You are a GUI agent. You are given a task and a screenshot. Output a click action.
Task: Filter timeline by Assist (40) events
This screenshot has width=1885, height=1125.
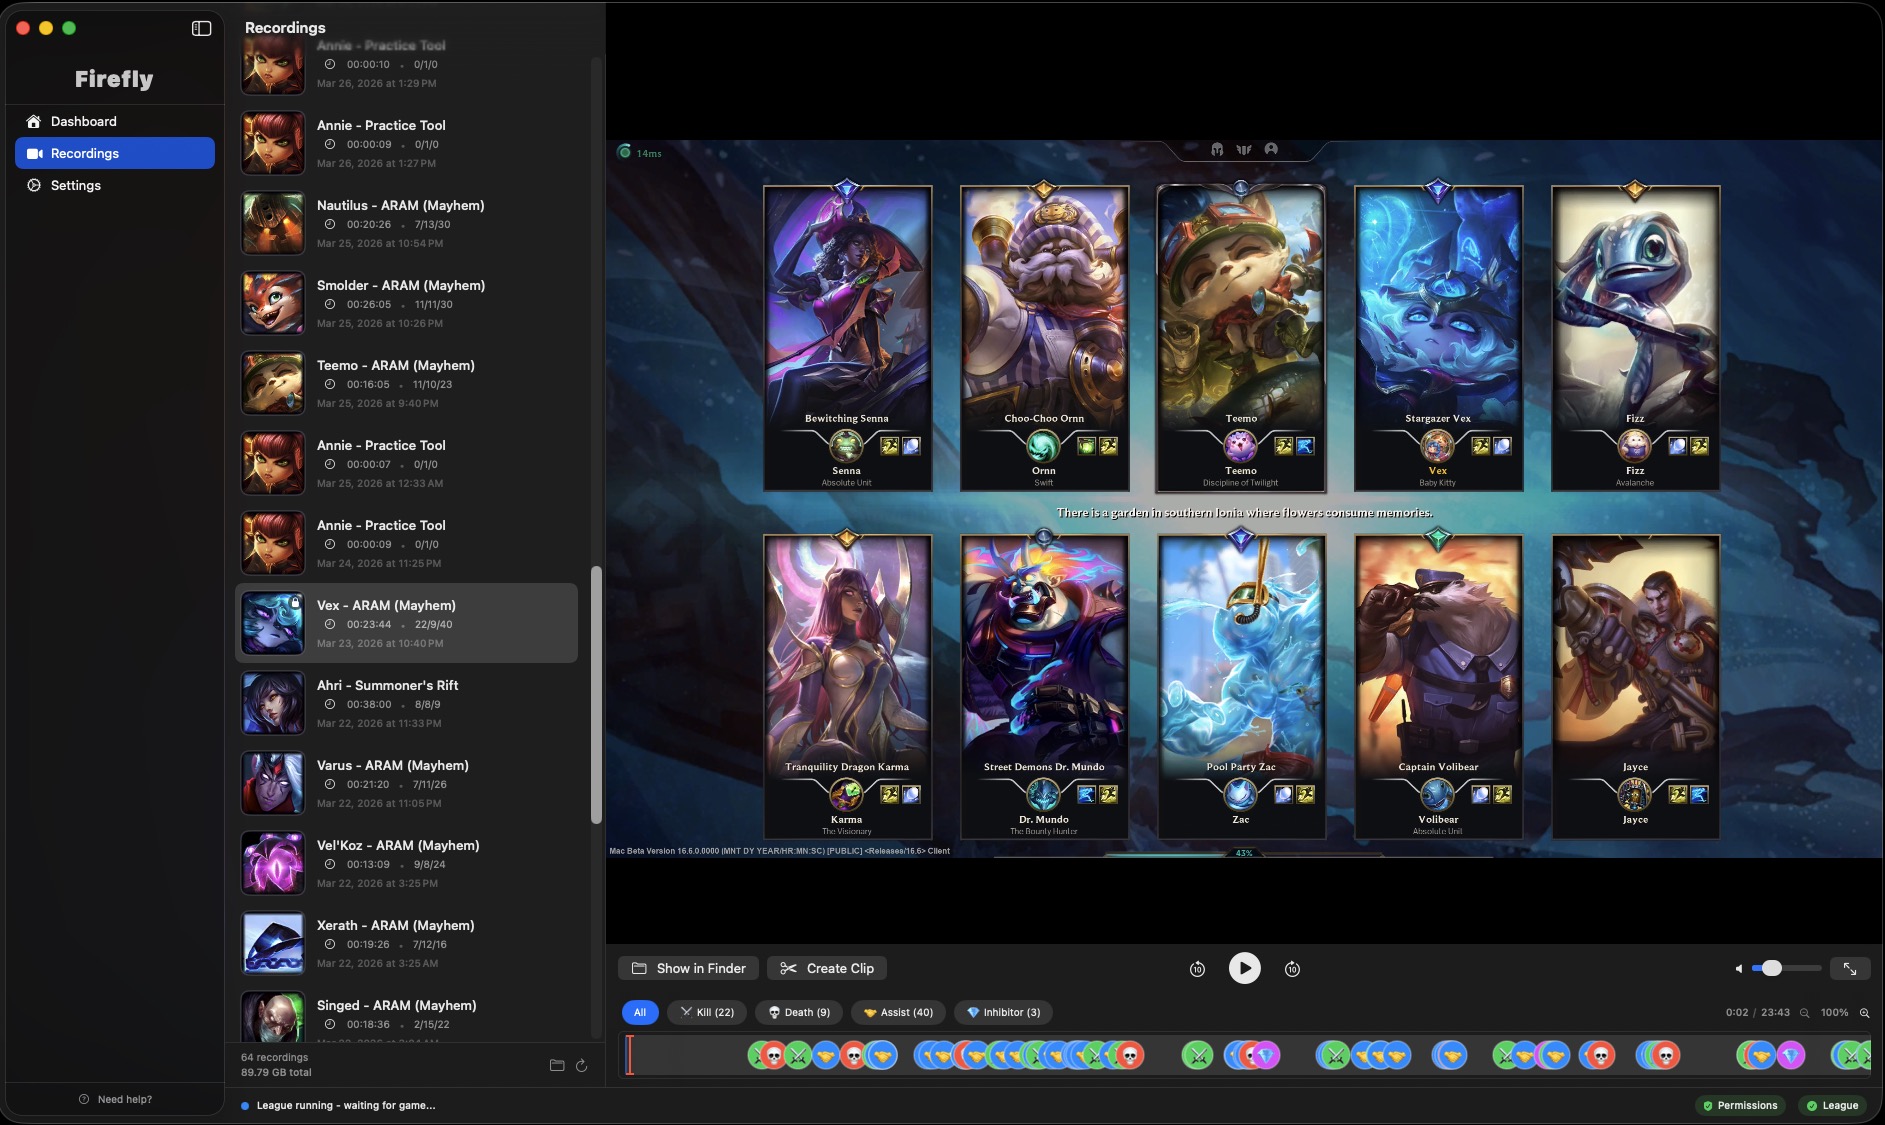coord(898,1012)
